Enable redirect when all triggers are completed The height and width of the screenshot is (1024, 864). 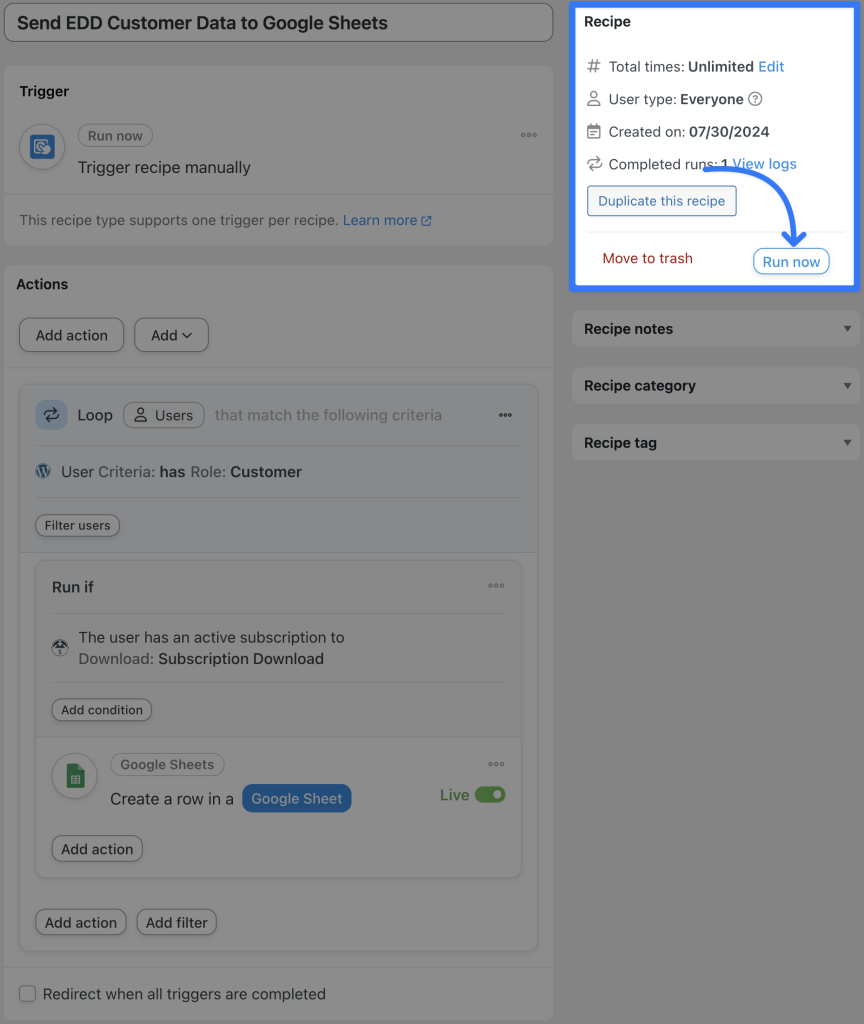27,994
